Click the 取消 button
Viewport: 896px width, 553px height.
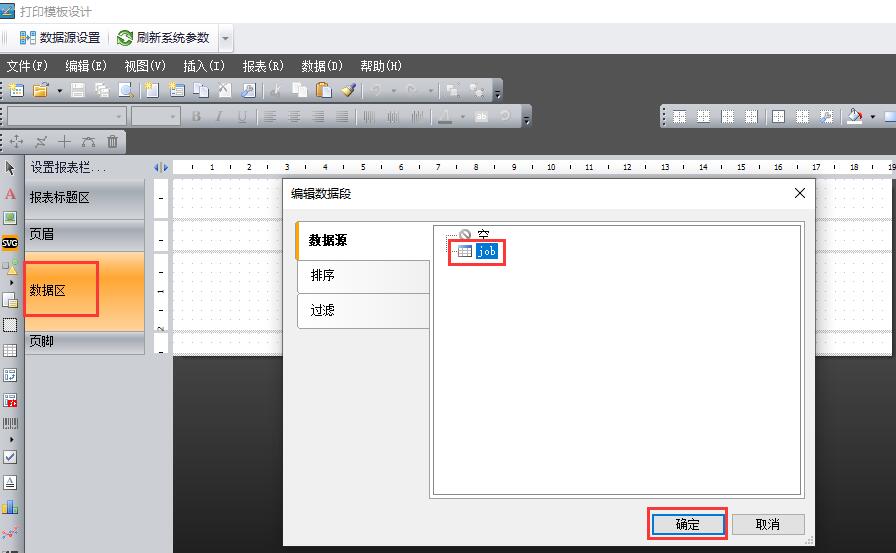[767, 524]
